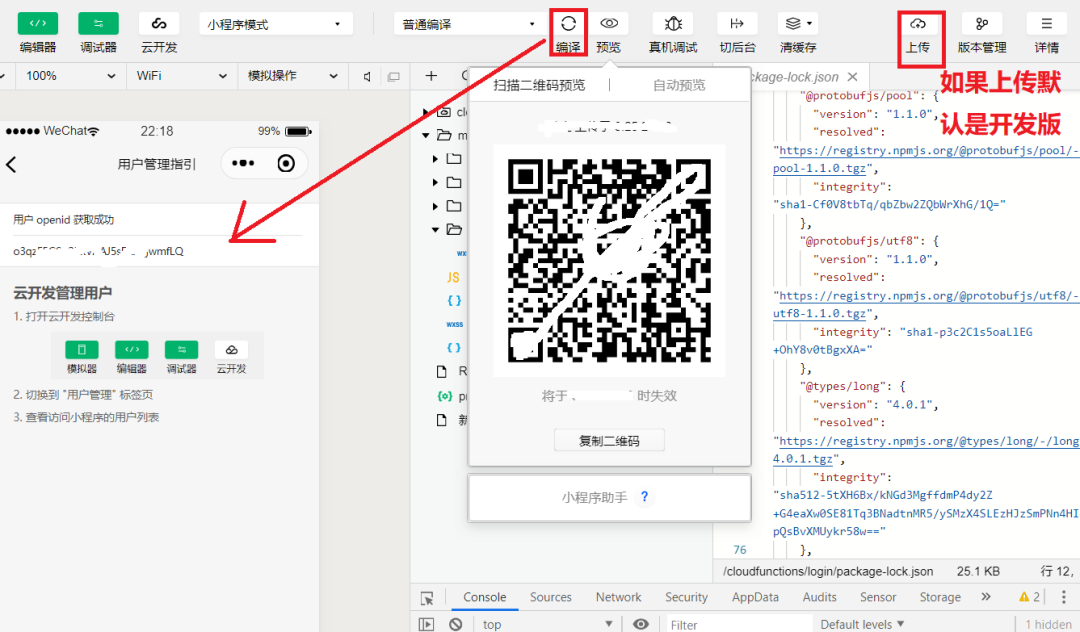Image resolution: width=1080 pixels, height=632 pixels.
Task: Open the @protobufjs/utf8 registry URL link
Action: point(926,304)
